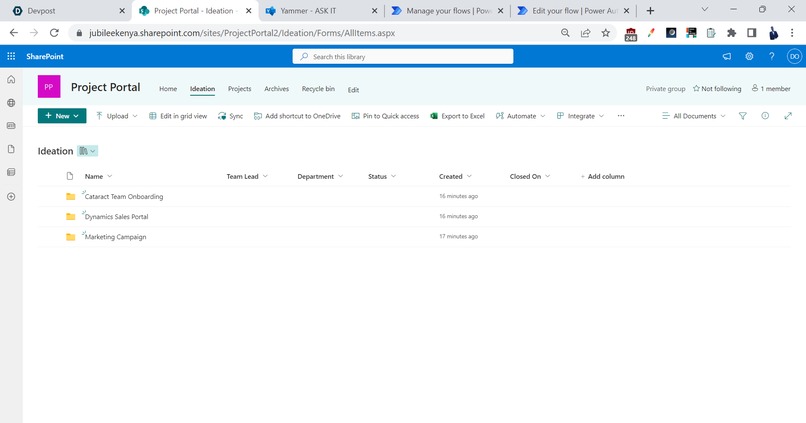Viewport: 806px width, 423px height.
Task: Open the DO account profile avatar
Action: [795, 57]
